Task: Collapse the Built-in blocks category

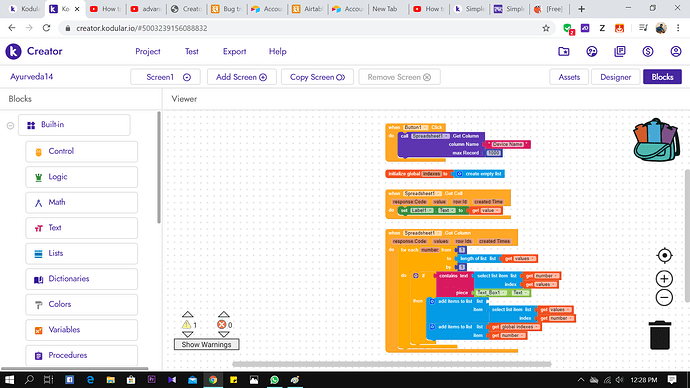Action: (x=10, y=125)
